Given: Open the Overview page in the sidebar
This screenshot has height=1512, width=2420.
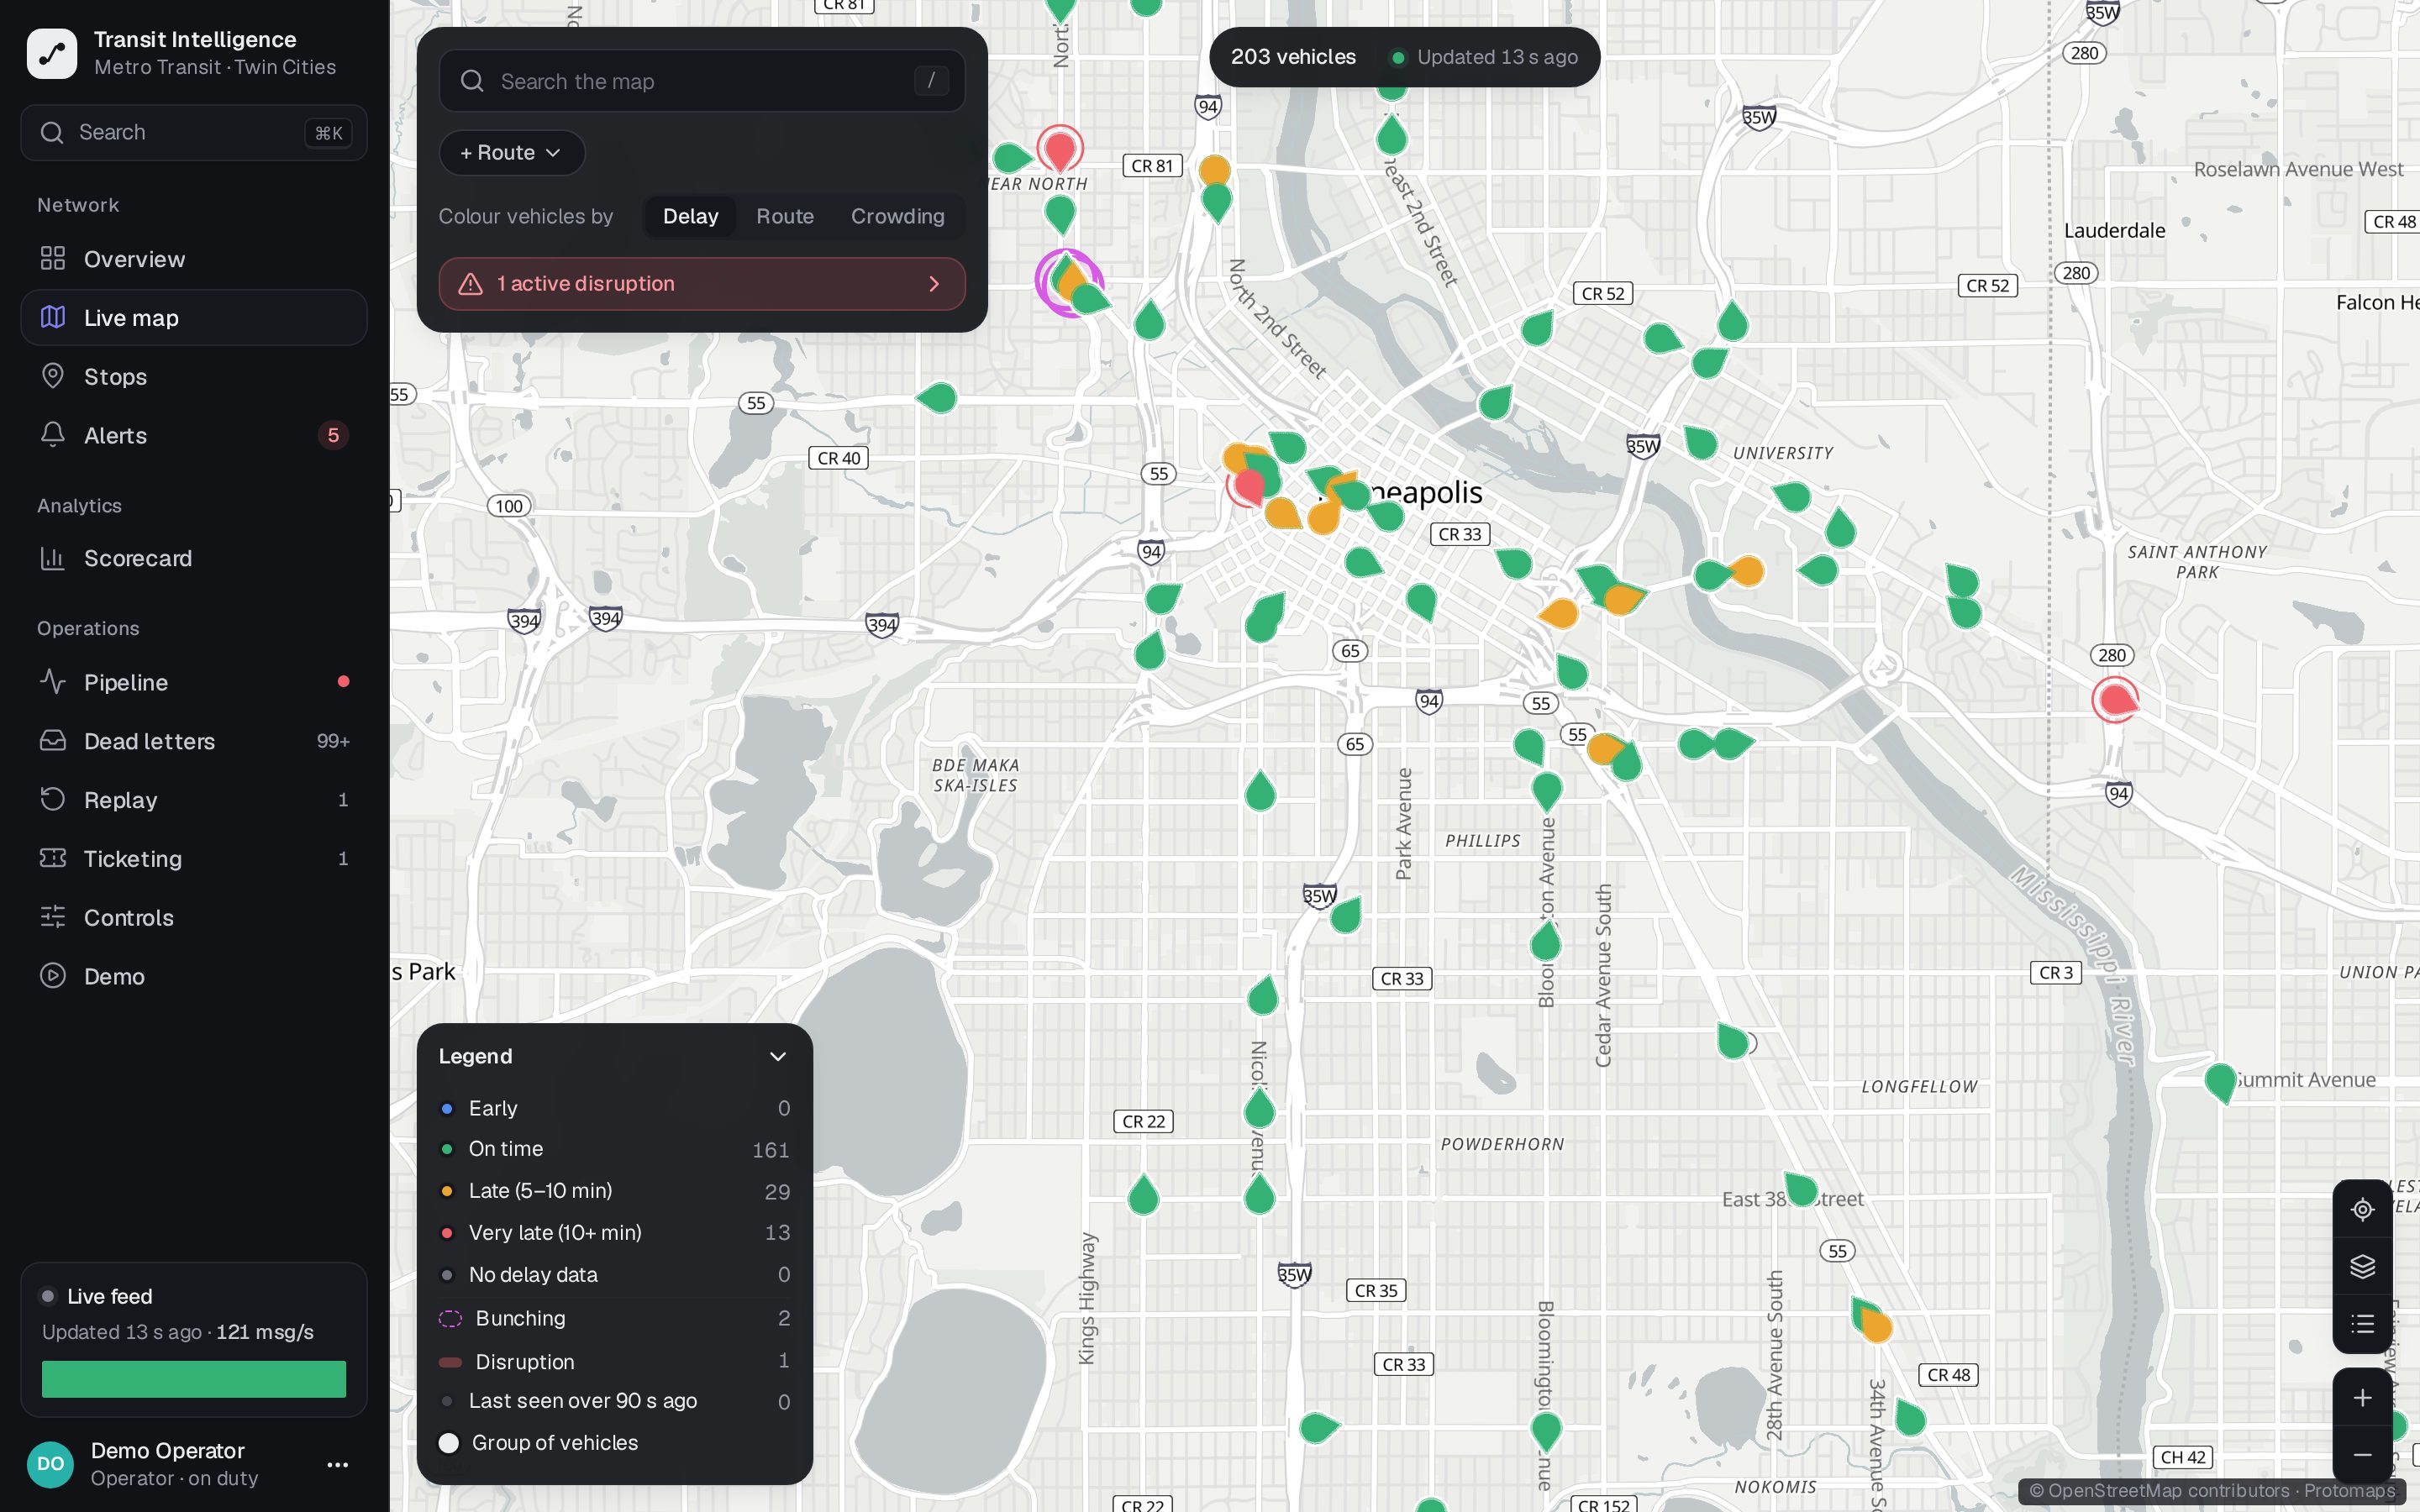Looking at the screenshot, I should click(x=194, y=259).
